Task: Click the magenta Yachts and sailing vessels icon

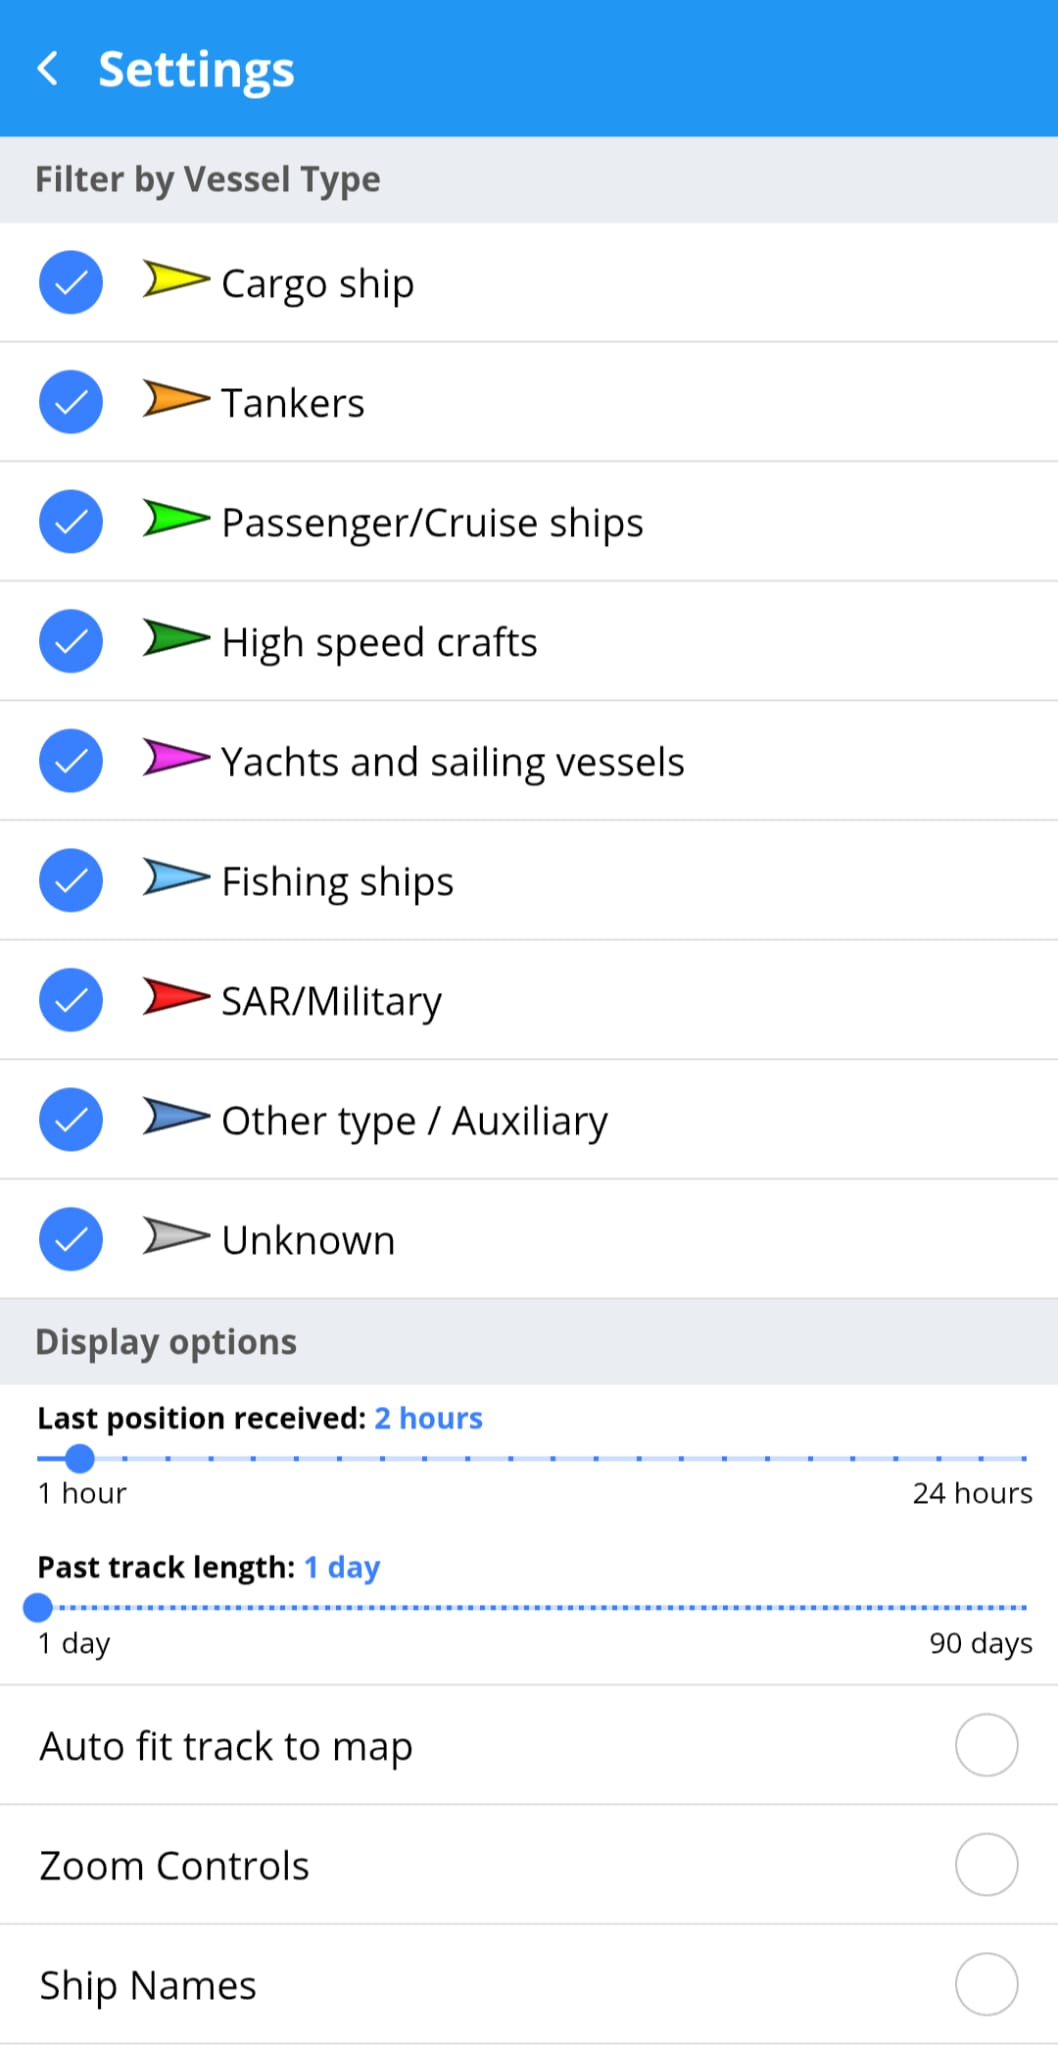Action: [175, 758]
